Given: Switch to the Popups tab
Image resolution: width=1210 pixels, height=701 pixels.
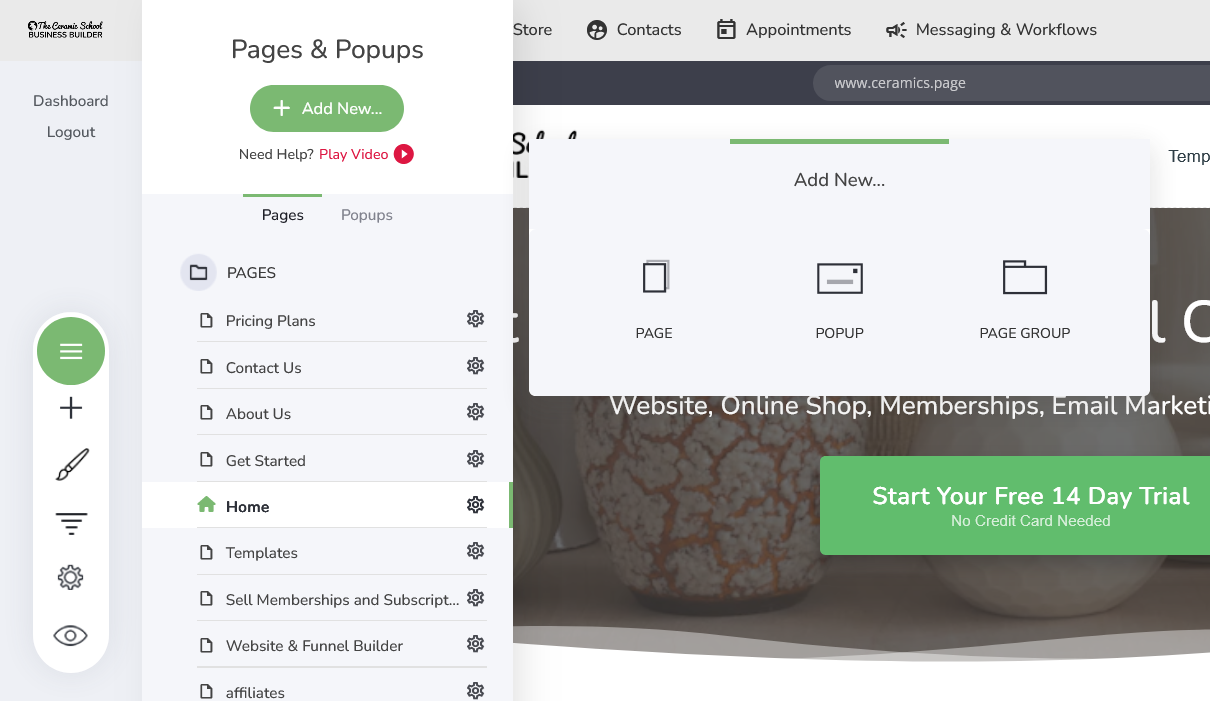Looking at the screenshot, I should pyautogui.click(x=367, y=215).
